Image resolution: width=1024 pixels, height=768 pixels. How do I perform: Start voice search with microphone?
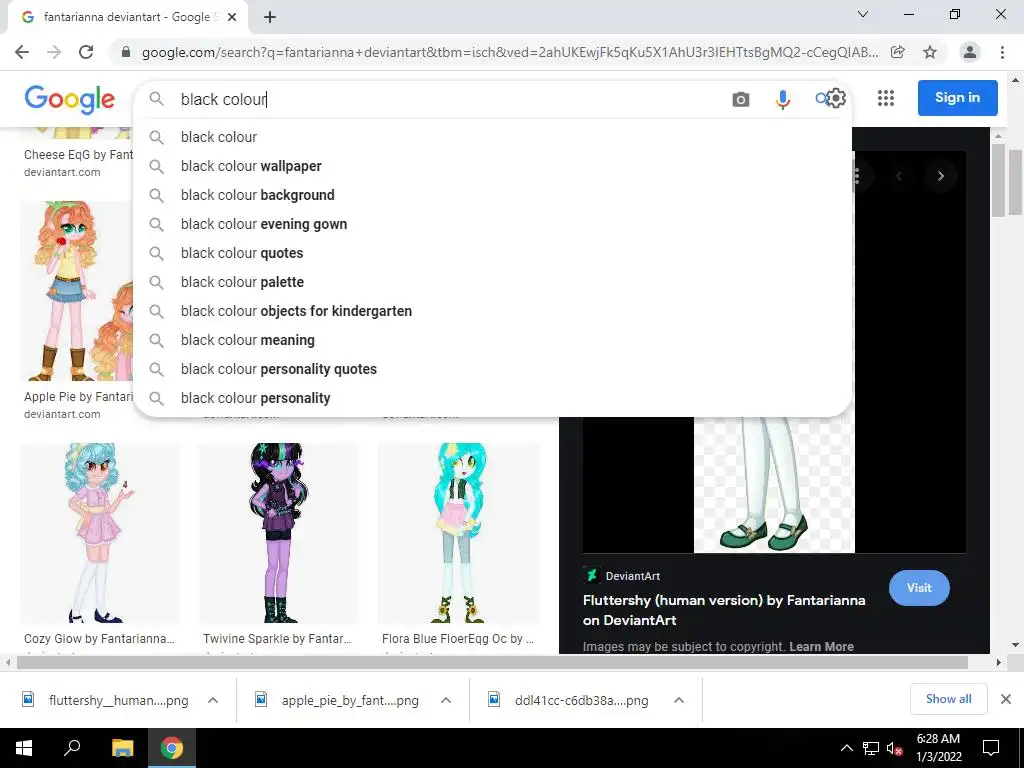(x=782, y=99)
